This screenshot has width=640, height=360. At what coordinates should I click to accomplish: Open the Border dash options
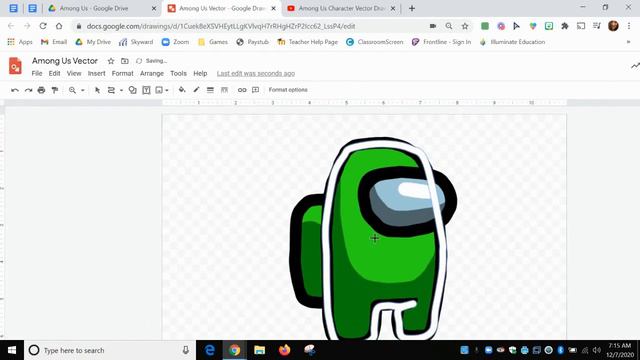click(x=224, y=90)
